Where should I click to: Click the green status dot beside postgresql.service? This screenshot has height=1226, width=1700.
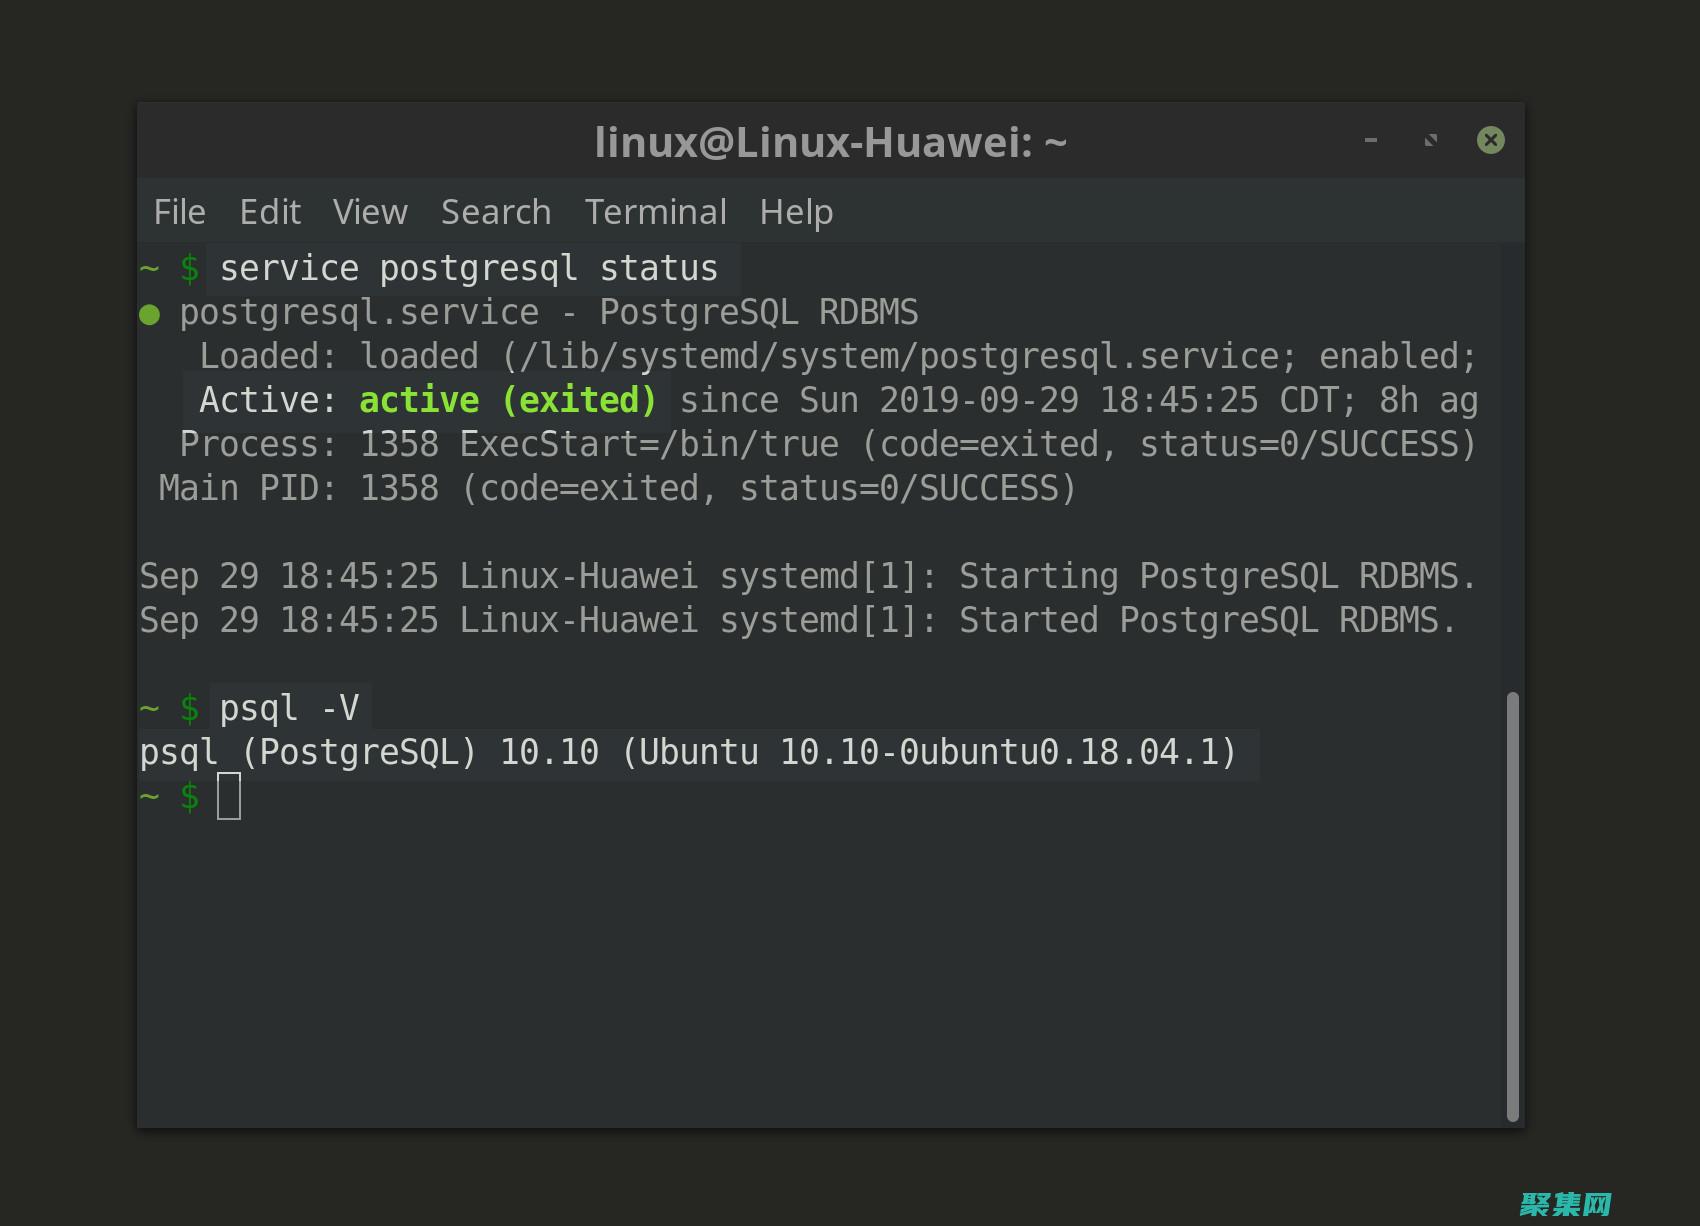point(150,315)
